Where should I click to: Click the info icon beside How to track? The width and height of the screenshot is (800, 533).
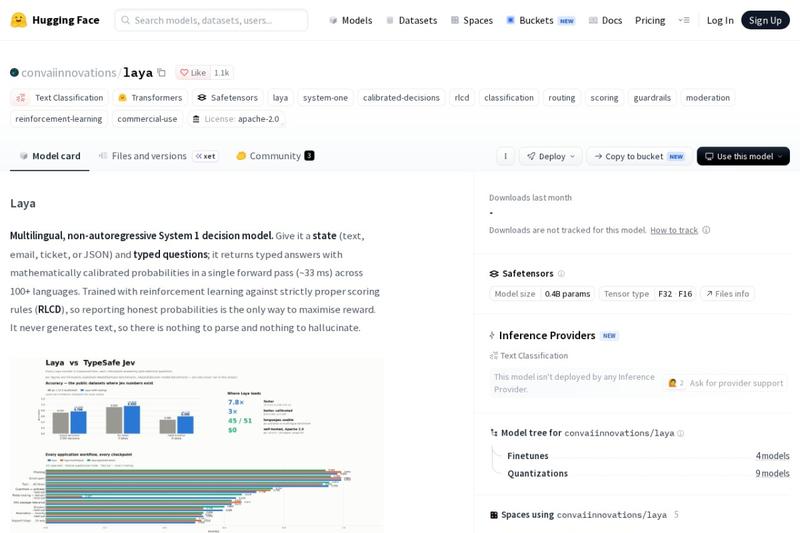click(x=706, y=230)
